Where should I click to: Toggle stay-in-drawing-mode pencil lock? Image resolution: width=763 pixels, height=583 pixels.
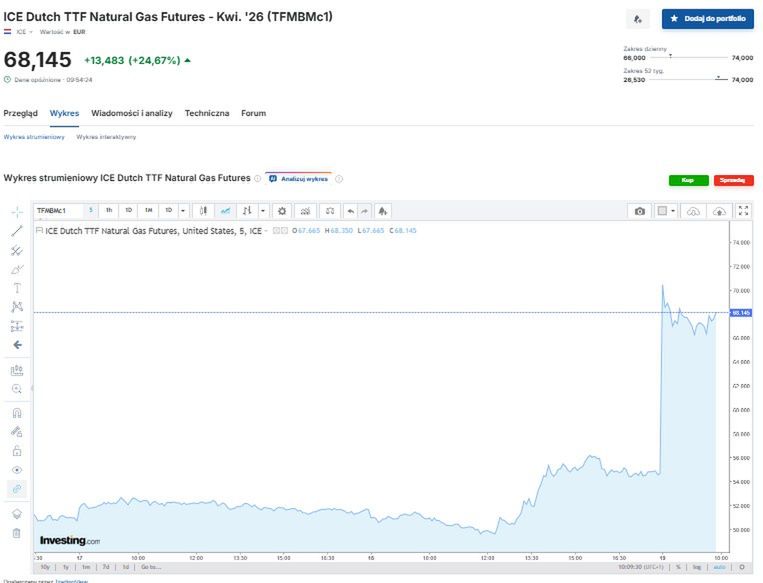point(17,432)
